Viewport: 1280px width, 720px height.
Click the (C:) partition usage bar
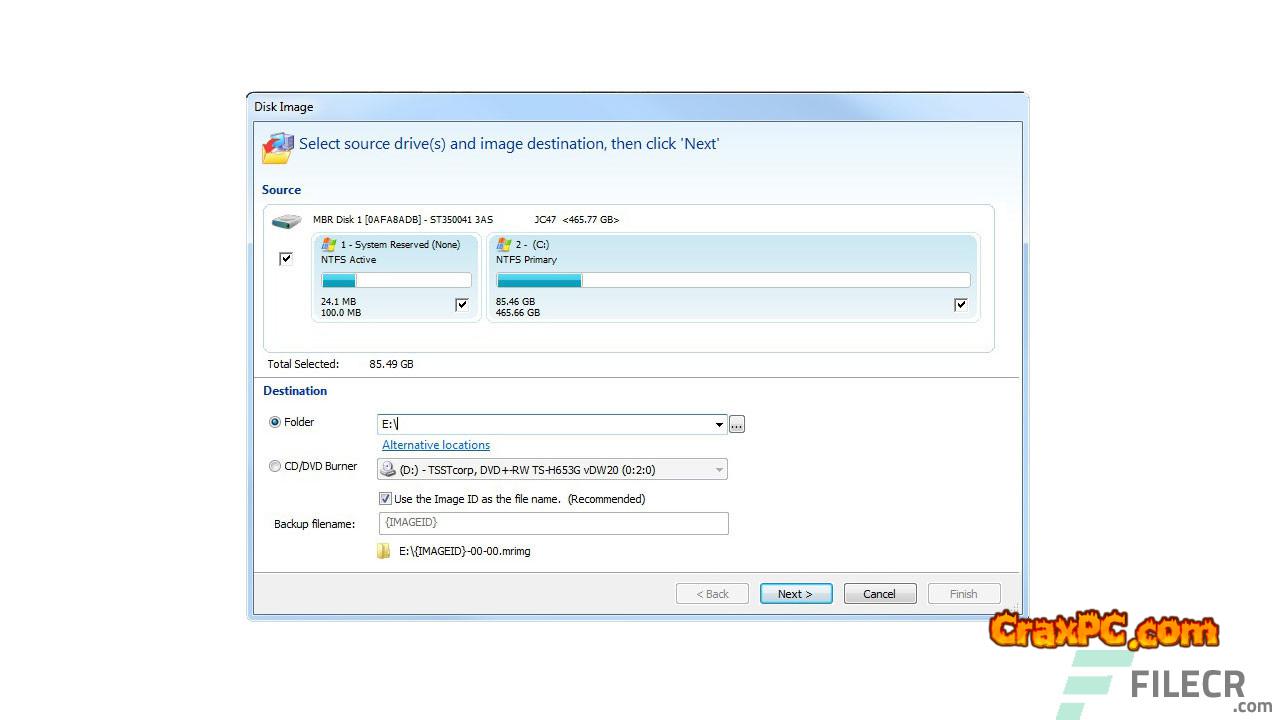[x=733, y=281]
